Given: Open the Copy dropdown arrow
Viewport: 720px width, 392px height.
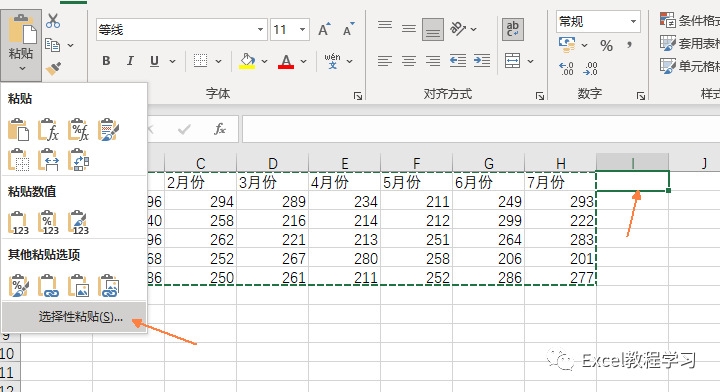Looking at the screenshot, I should [70, 45].
